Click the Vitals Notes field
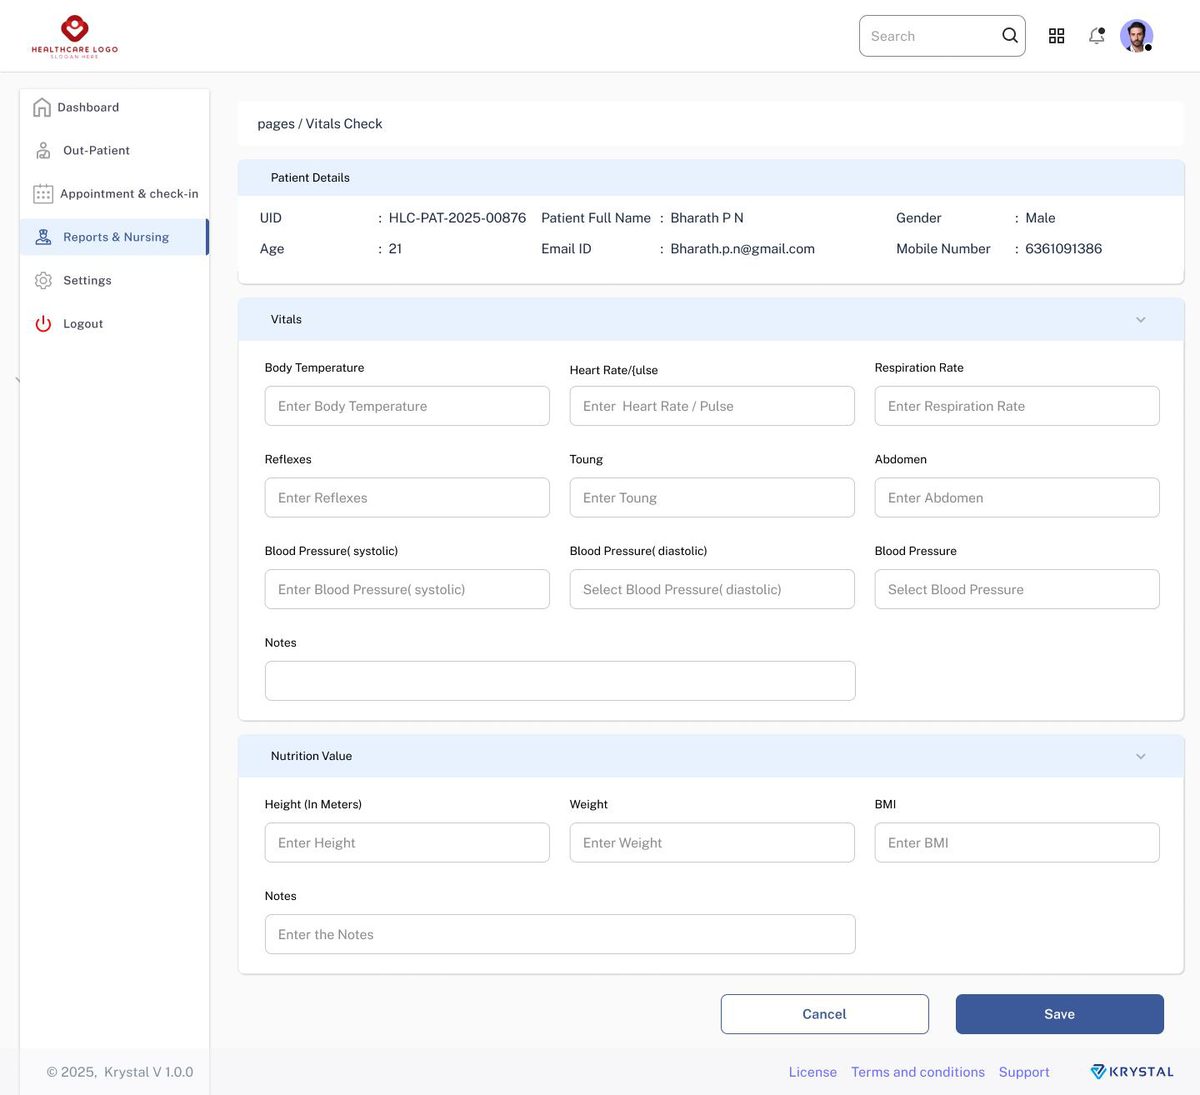 click(x=560, y=681)
